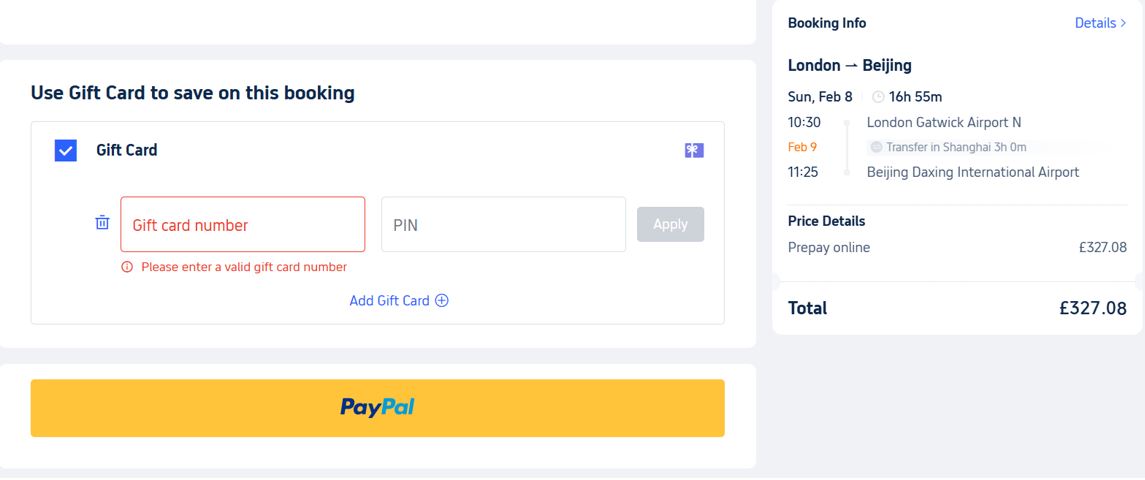Click the invalid gift card error message
The width and height of the screenshot is (1145, 480).
pyautogui.click(x=244, y=267)
